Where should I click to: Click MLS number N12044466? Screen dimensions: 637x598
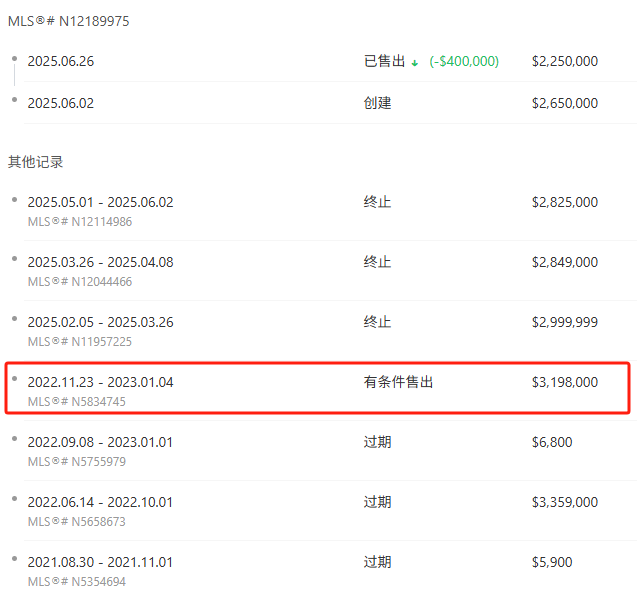click(x=79, y=282)
